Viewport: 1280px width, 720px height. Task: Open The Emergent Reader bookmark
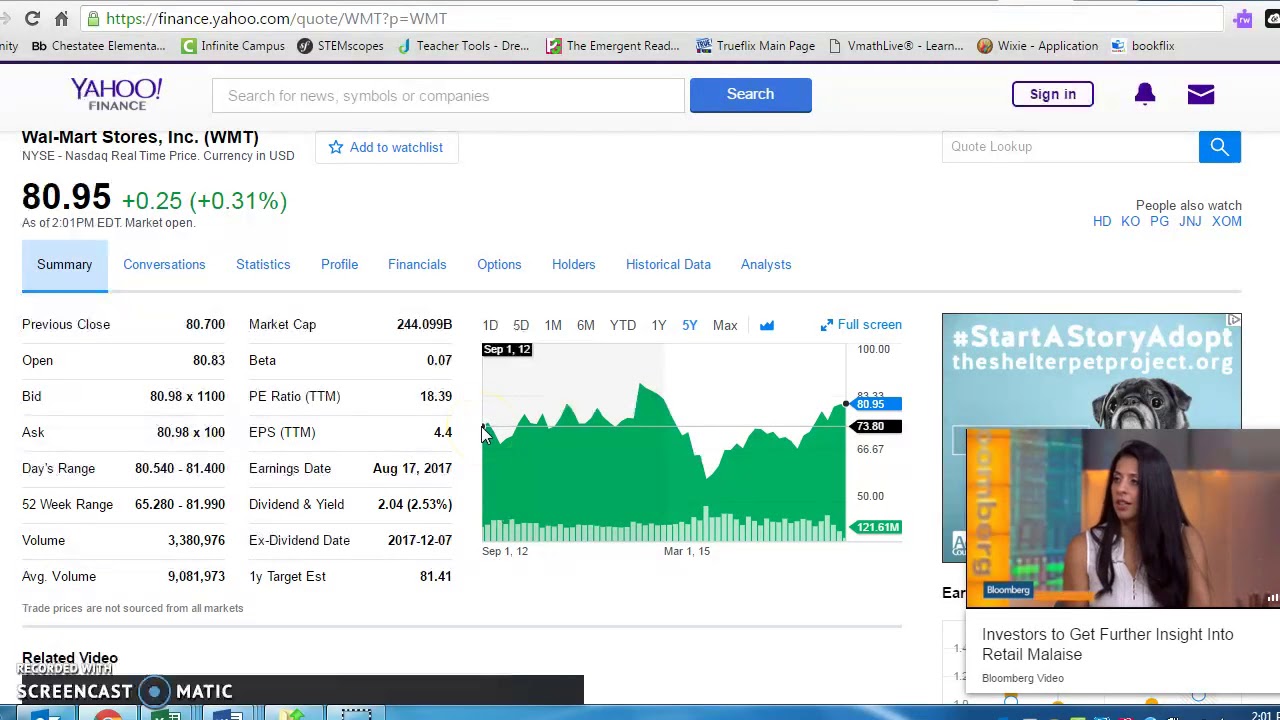pyautogui.click(x=613, y=46)
